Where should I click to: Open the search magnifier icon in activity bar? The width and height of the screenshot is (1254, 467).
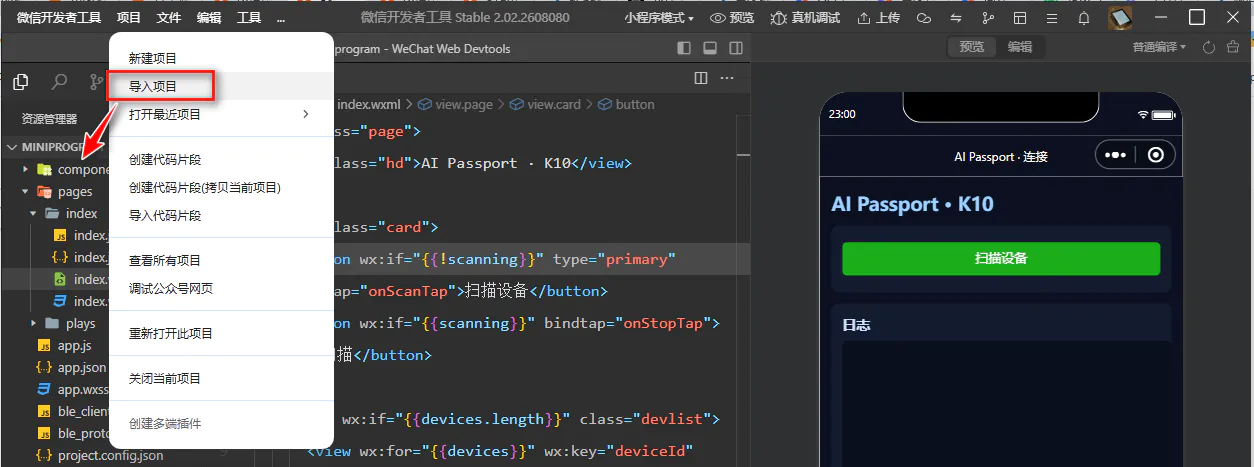(x=59, y=82)
